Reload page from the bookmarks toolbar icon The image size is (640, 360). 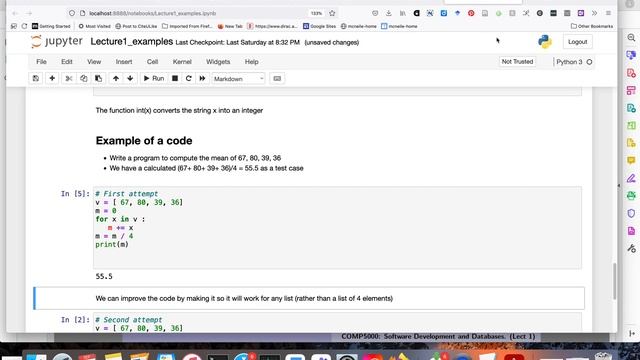[24, 26]
